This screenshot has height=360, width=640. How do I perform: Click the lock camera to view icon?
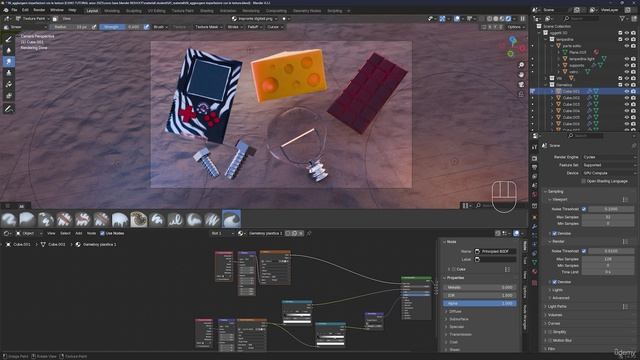click(521, 94)
